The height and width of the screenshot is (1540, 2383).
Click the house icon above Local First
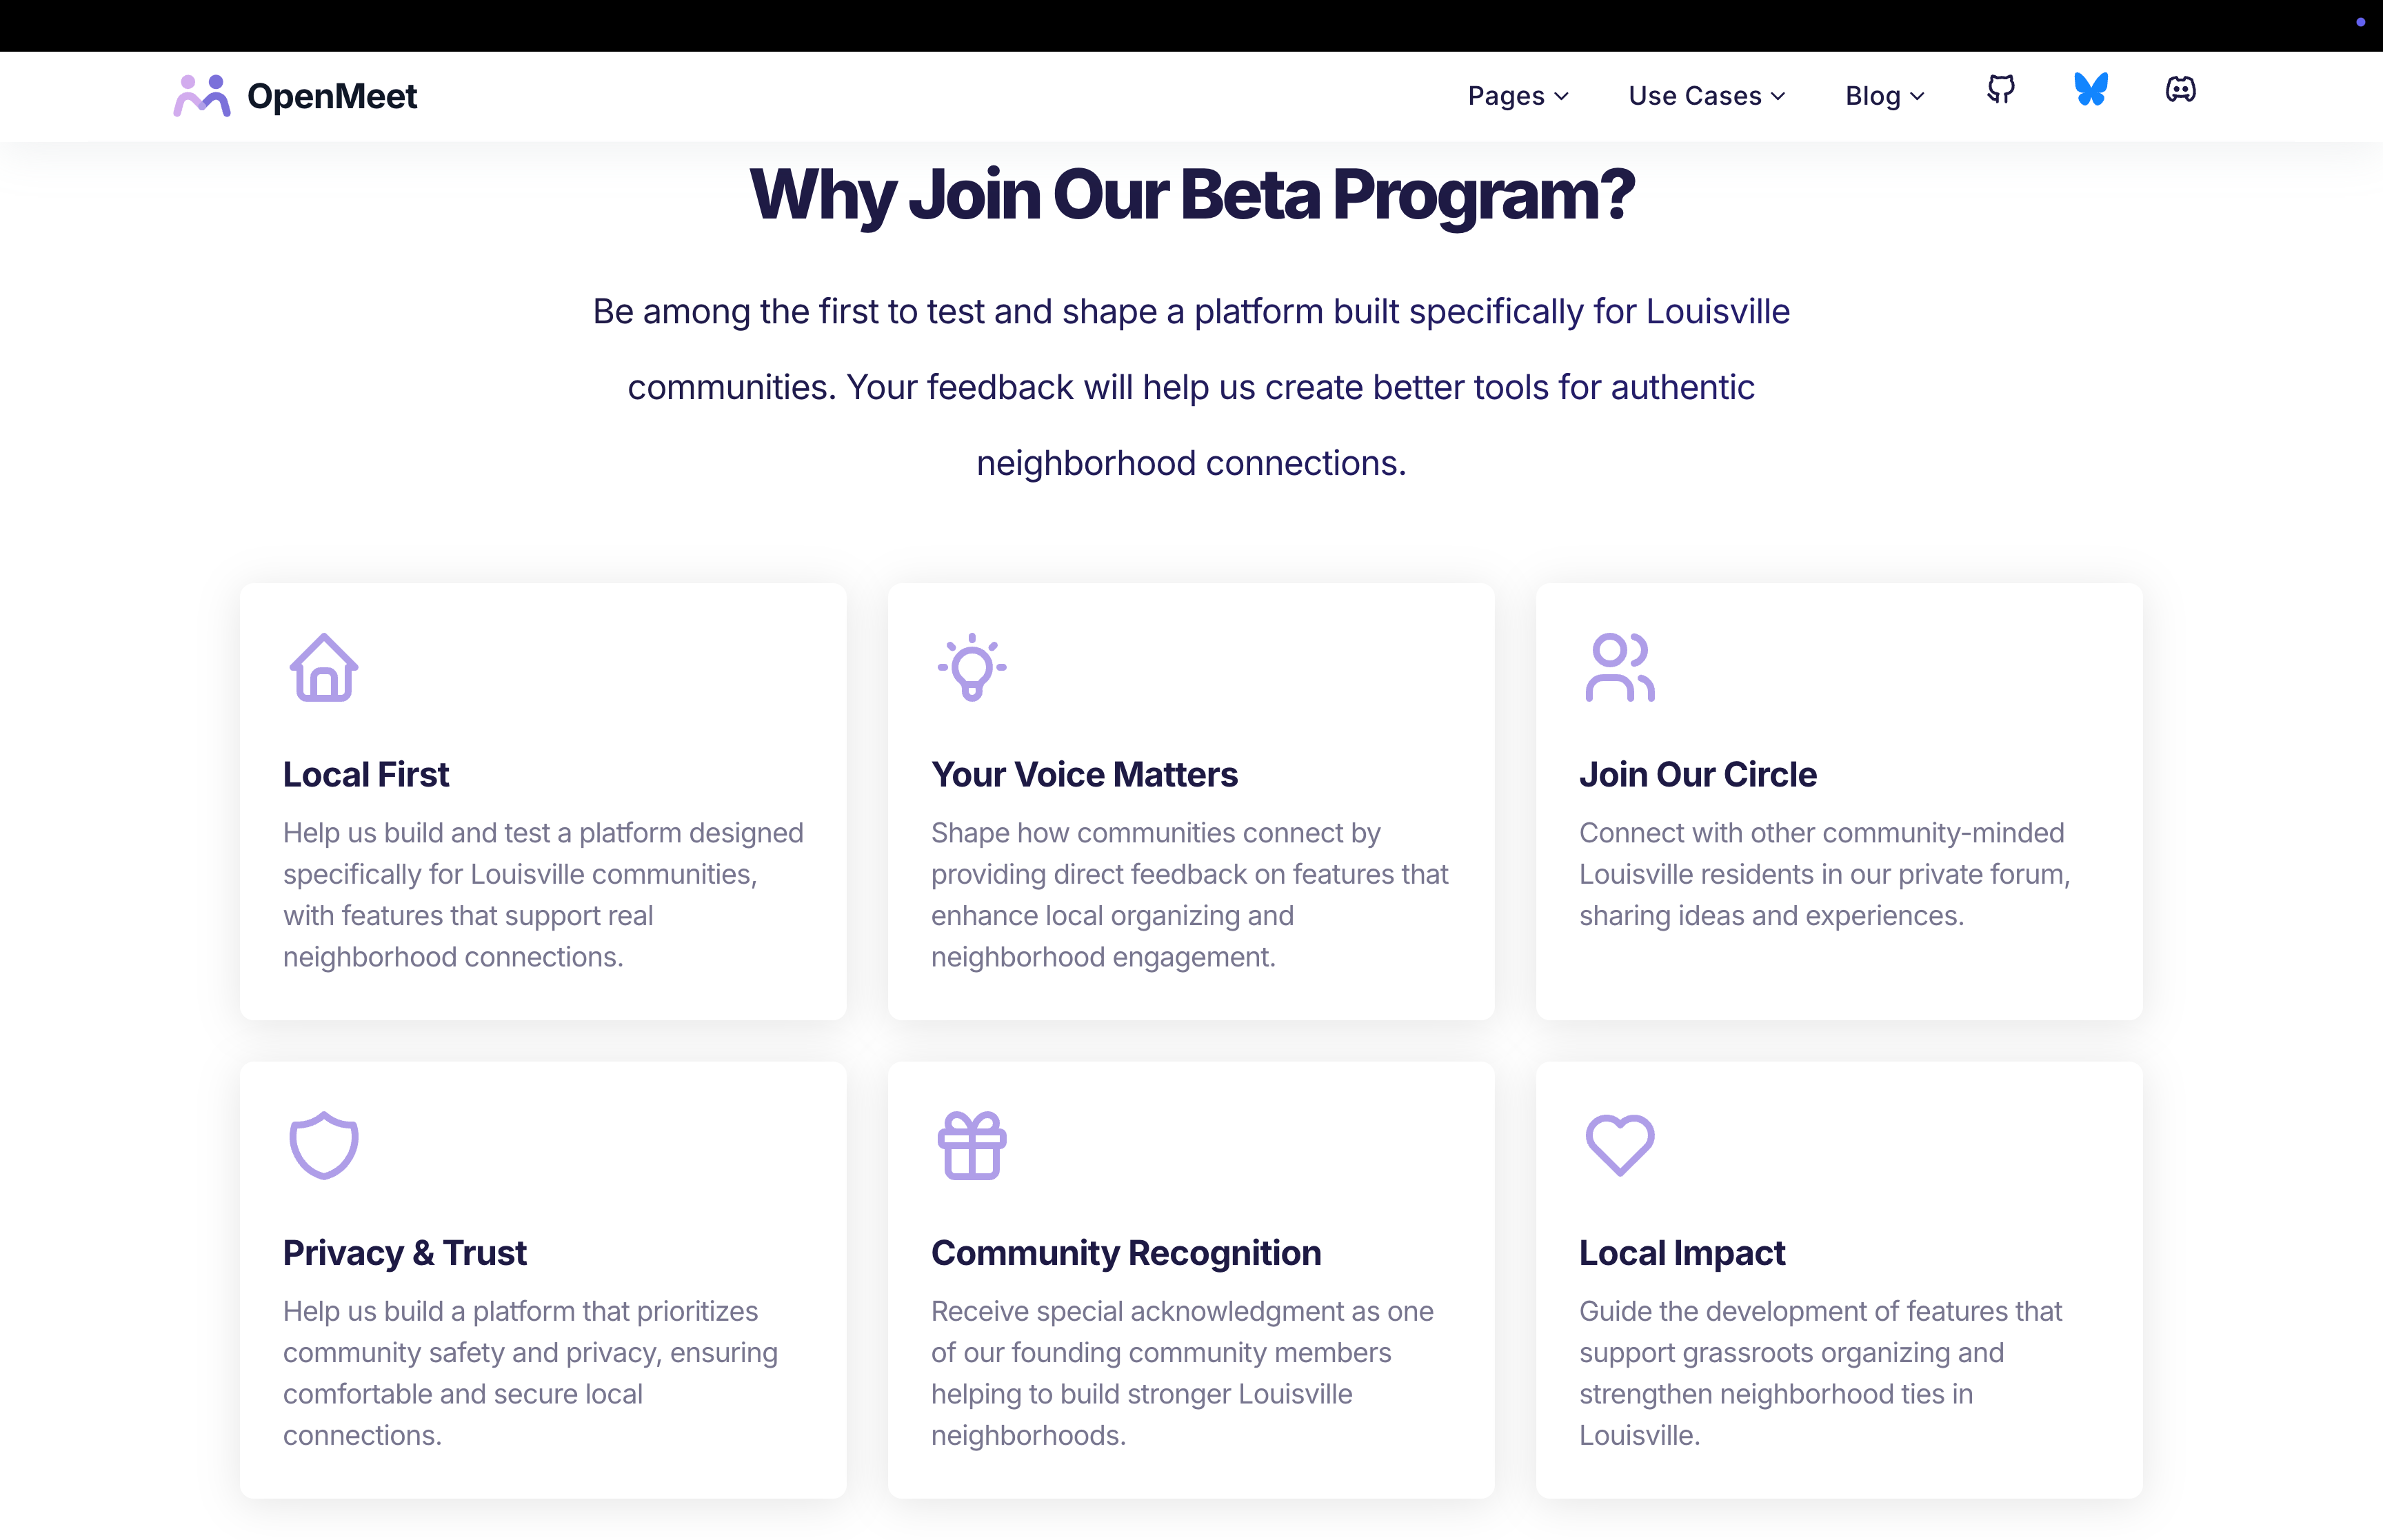(323, 667)
